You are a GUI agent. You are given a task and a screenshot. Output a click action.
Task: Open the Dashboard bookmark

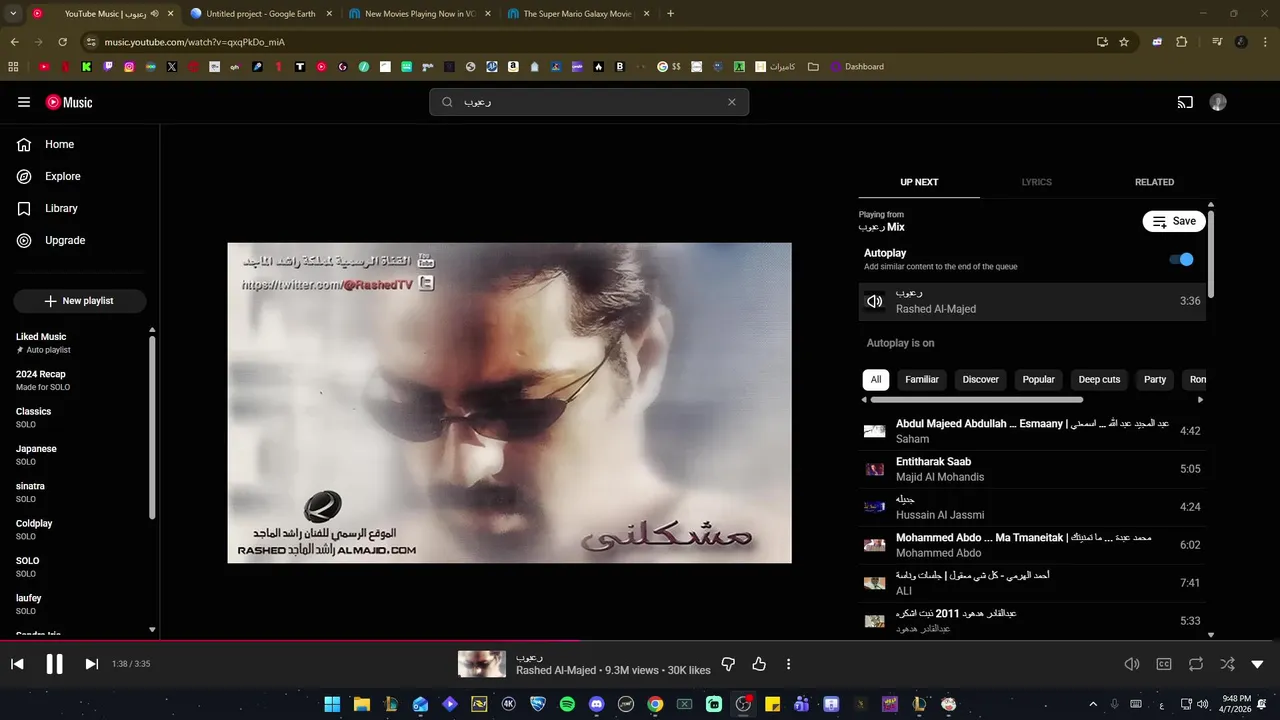tap(857, 67)
